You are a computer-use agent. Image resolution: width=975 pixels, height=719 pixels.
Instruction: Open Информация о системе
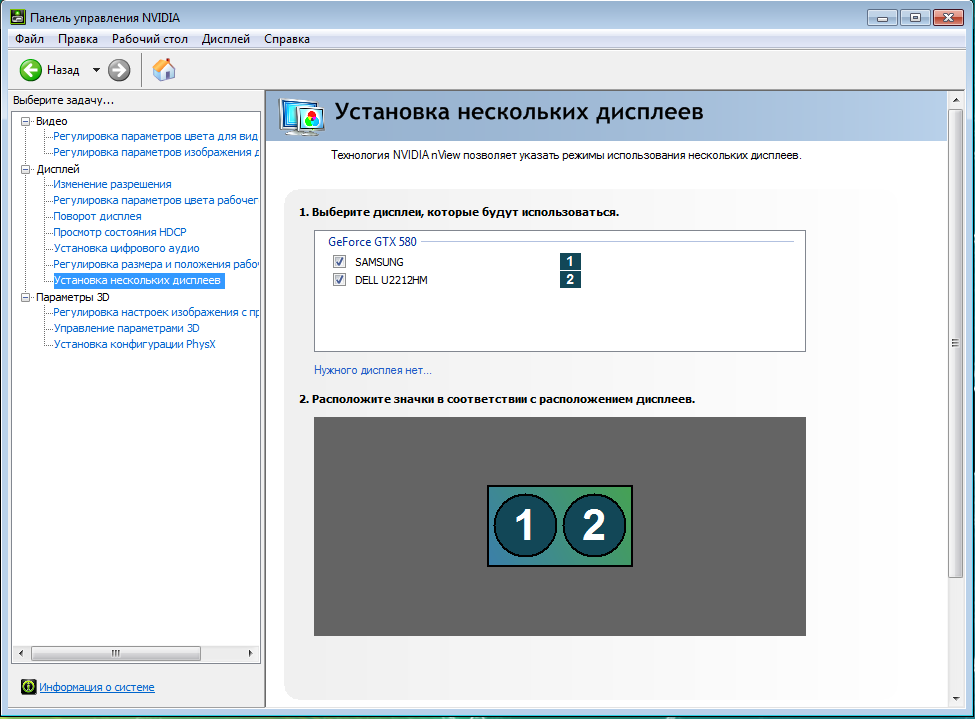(x=95, y=687)
